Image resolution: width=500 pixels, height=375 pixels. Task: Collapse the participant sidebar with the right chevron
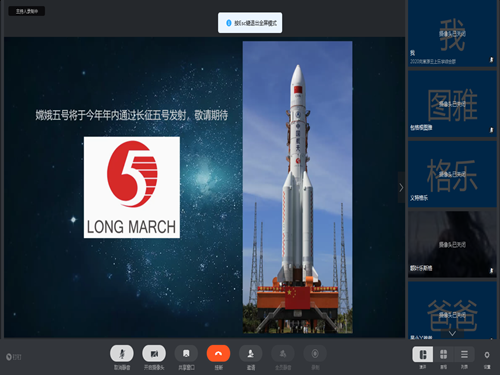coord(401,187)
